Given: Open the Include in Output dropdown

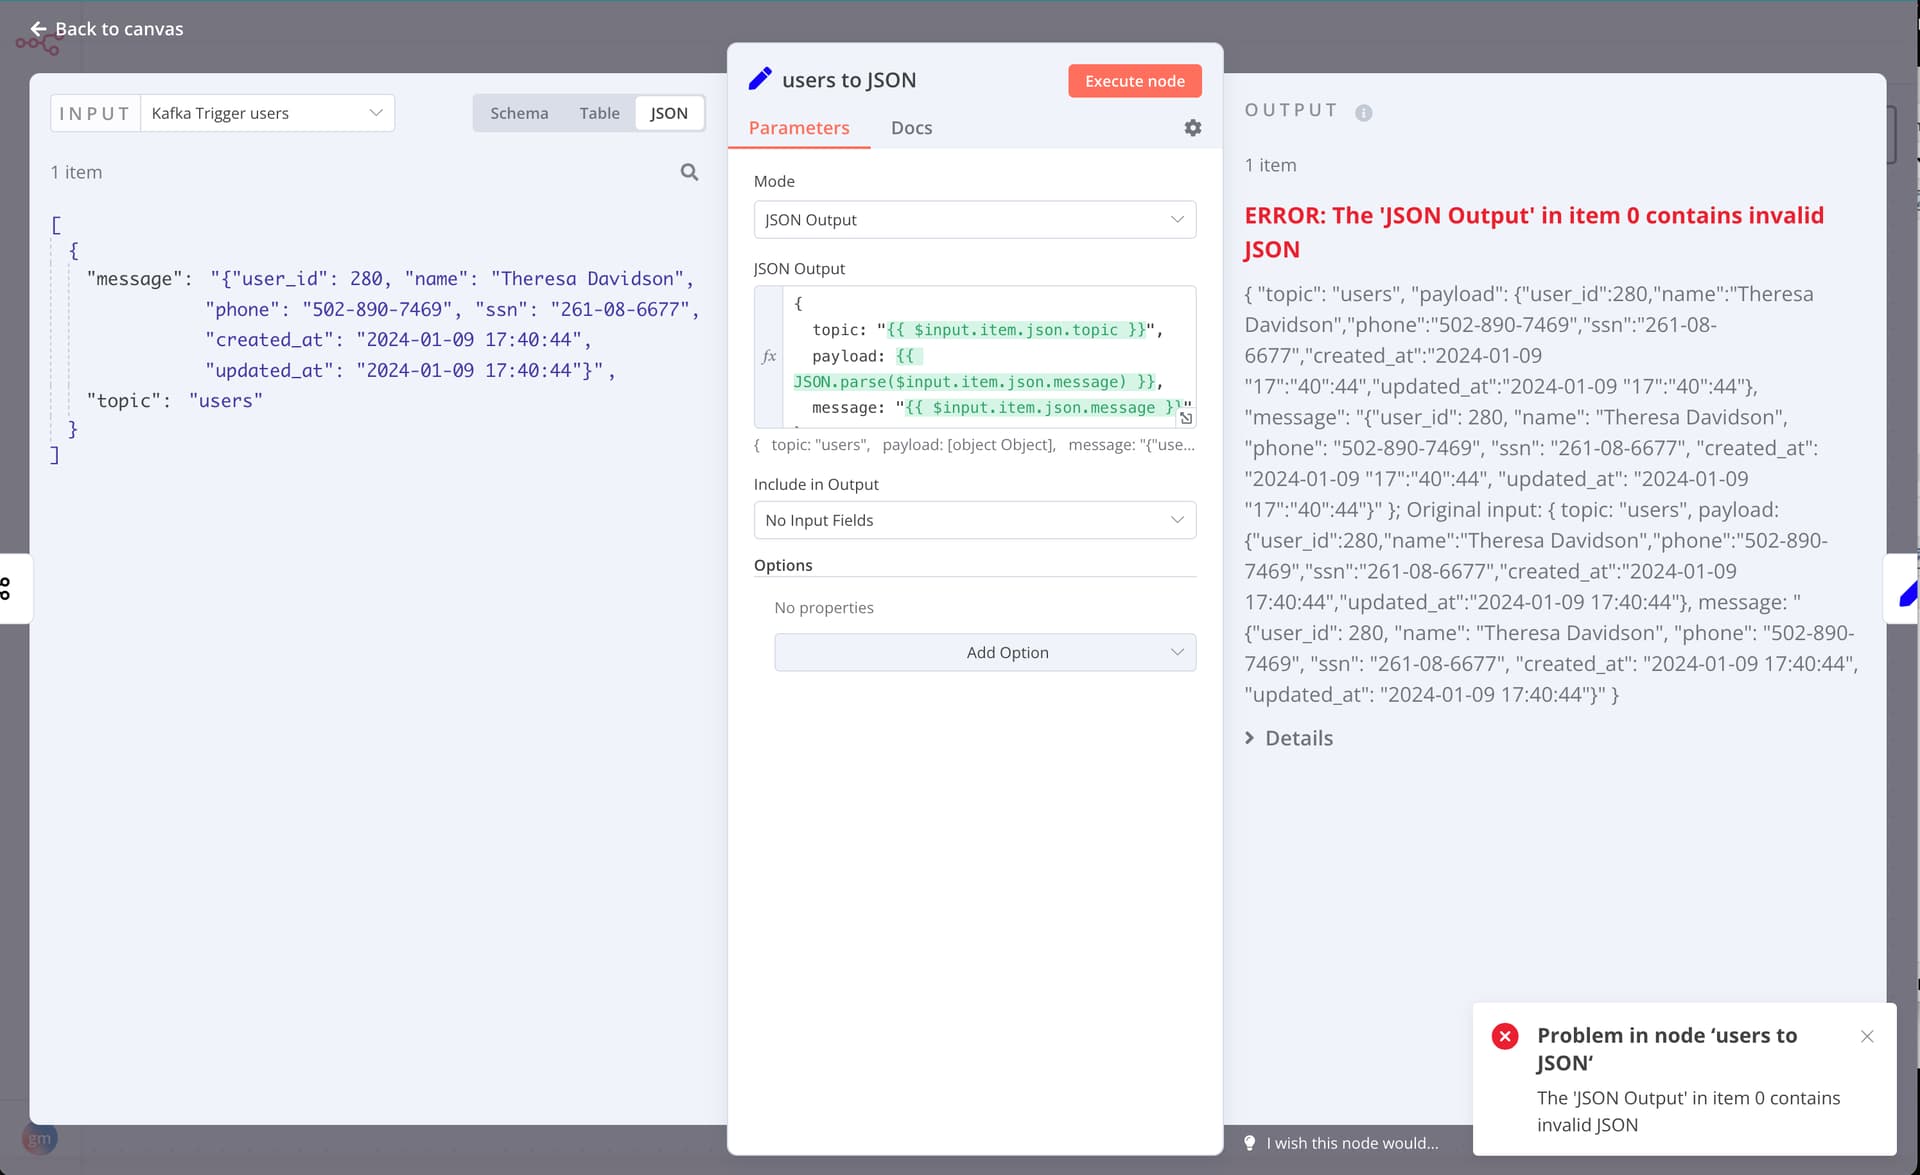Looking at the screenshot, I should click(x=974, y=520).
